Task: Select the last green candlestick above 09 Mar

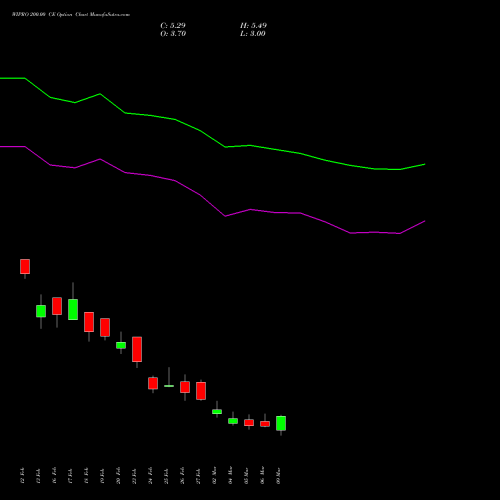Action: [281, 423]
